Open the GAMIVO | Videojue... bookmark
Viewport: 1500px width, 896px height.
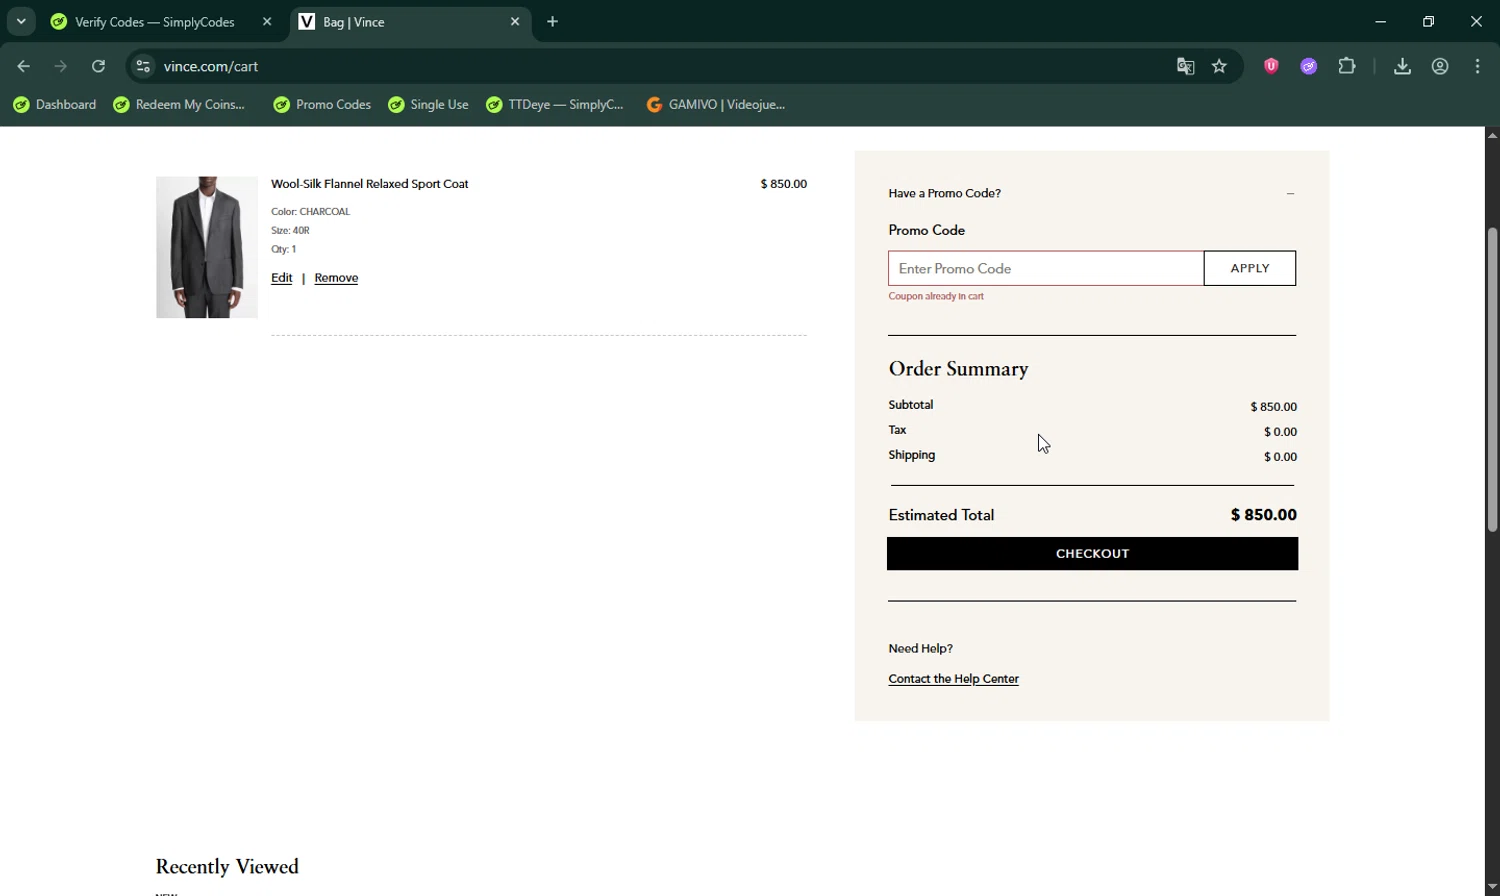716,105
